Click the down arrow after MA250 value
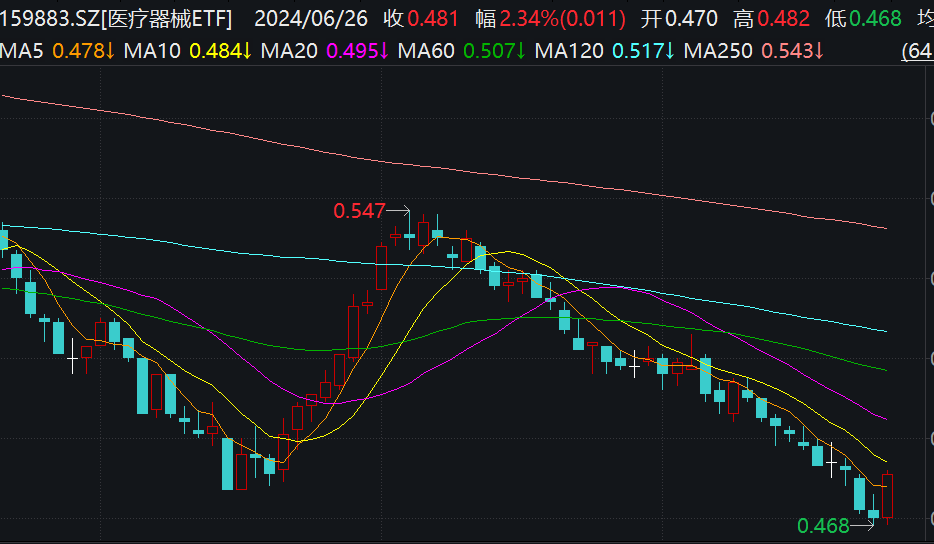Image resolution: width=934 pixels, height=544 pixels. 818,50
